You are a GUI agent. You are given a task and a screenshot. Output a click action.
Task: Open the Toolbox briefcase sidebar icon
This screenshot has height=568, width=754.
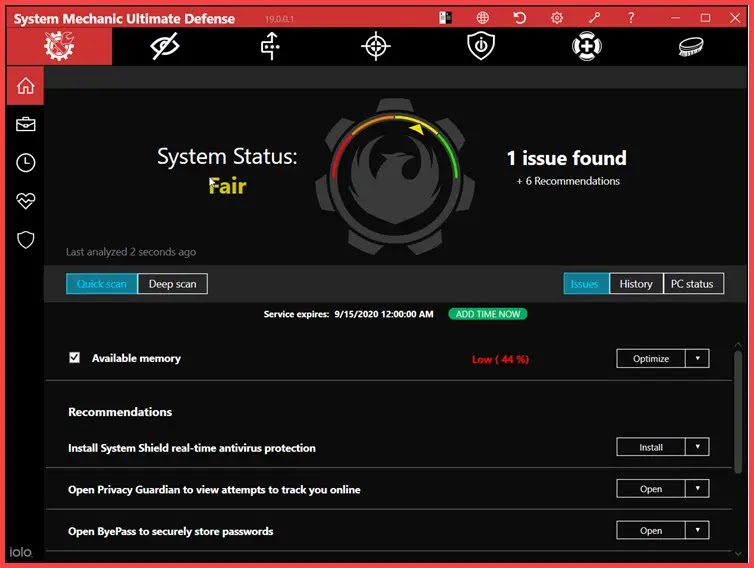[25, 124]
